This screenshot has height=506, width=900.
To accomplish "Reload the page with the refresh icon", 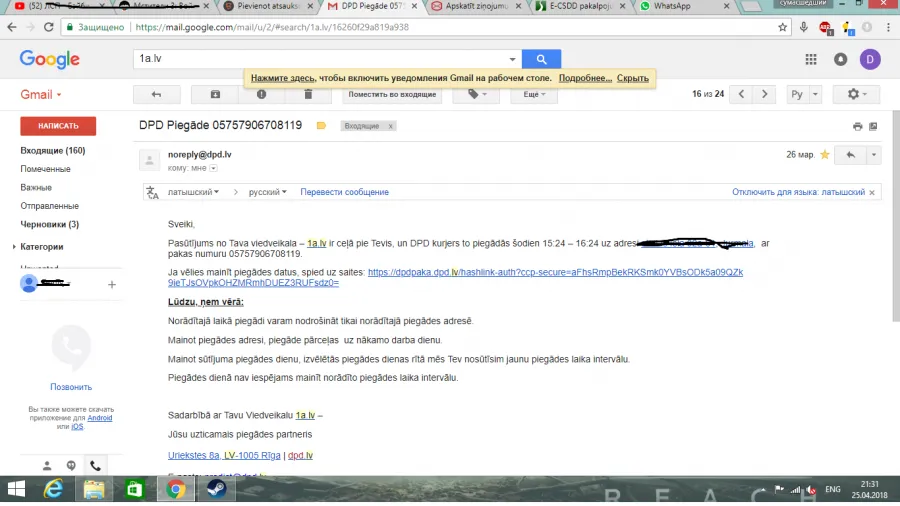I will pos(49,27).
